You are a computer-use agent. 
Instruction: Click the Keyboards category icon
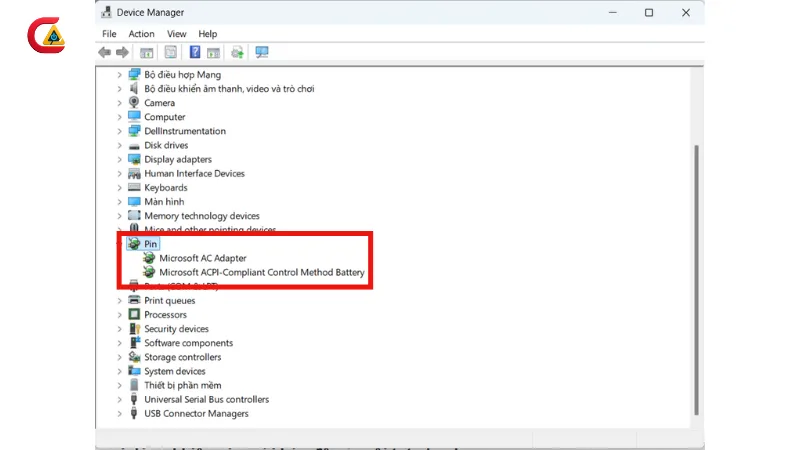134,187
